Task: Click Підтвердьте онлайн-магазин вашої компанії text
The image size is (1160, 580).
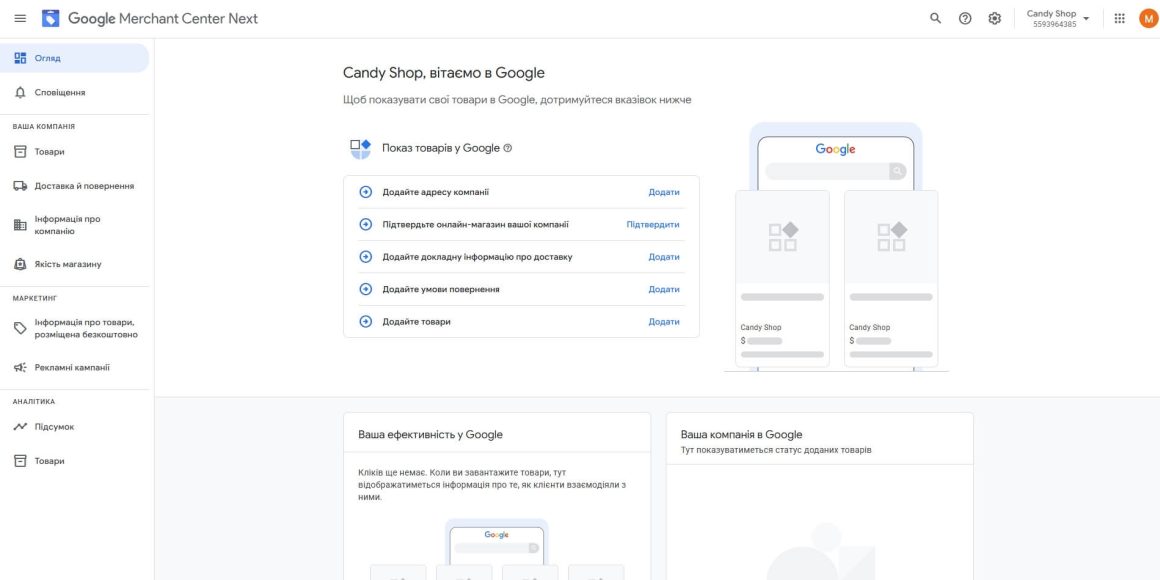Action: [x=476, y=224]
